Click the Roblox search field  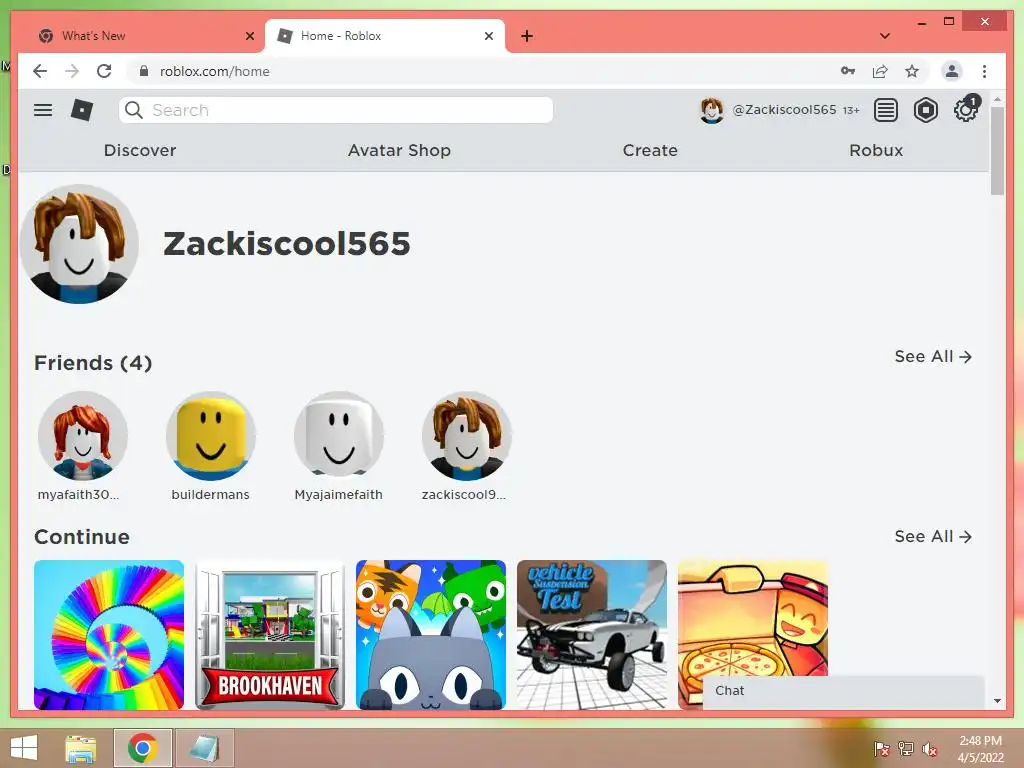coord(336,110)
